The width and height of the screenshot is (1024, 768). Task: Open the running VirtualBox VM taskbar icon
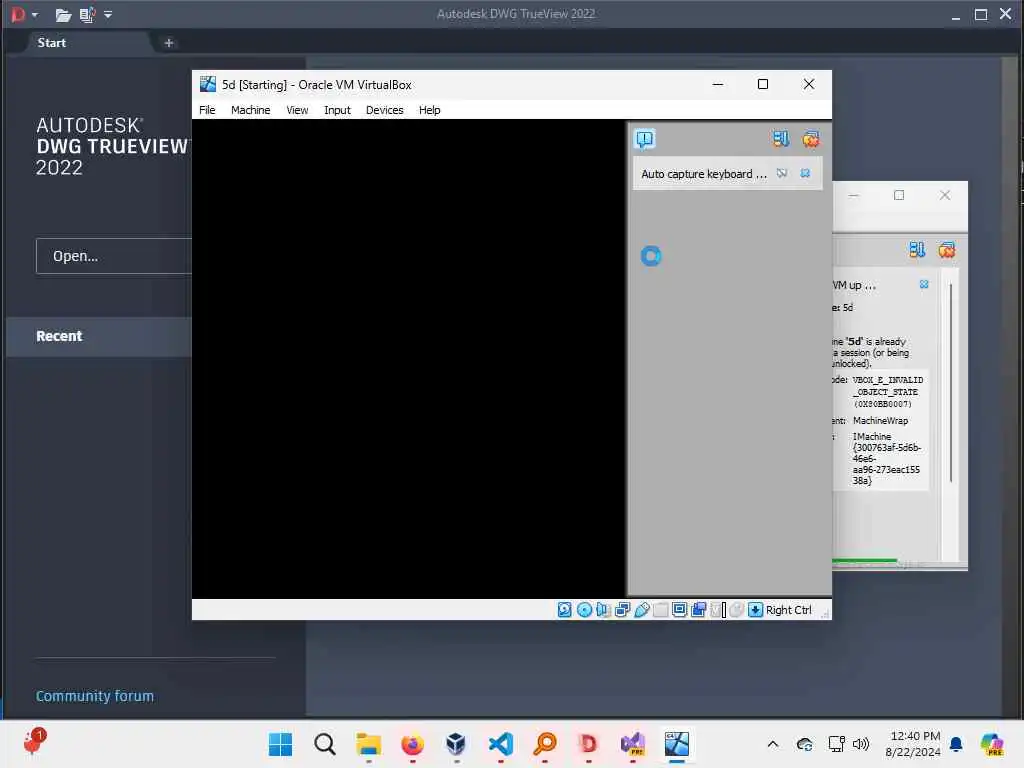[x=677, y=744]
